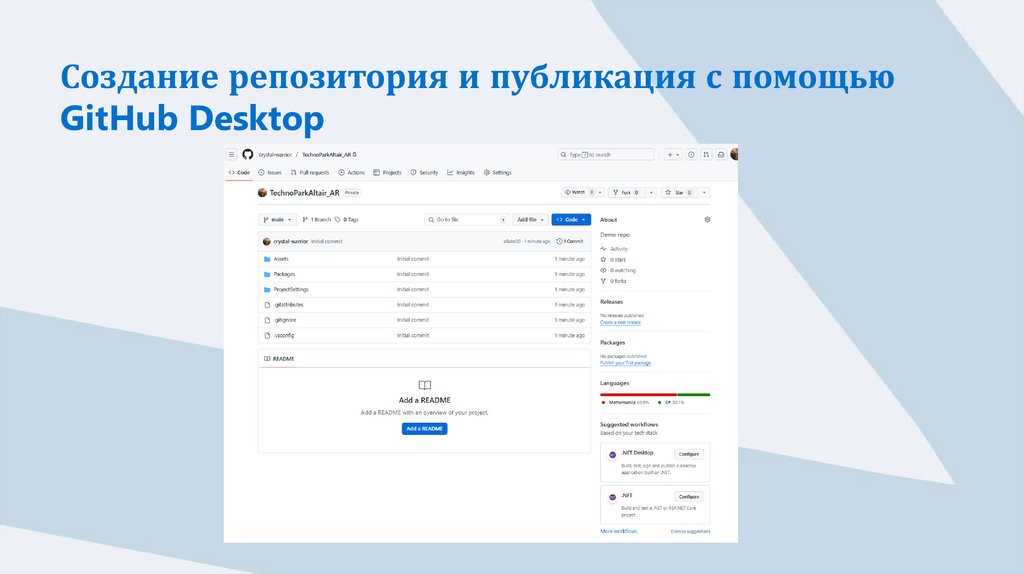
Task: Open the hamburger navigation menu
Action: [x=231, y=155]
